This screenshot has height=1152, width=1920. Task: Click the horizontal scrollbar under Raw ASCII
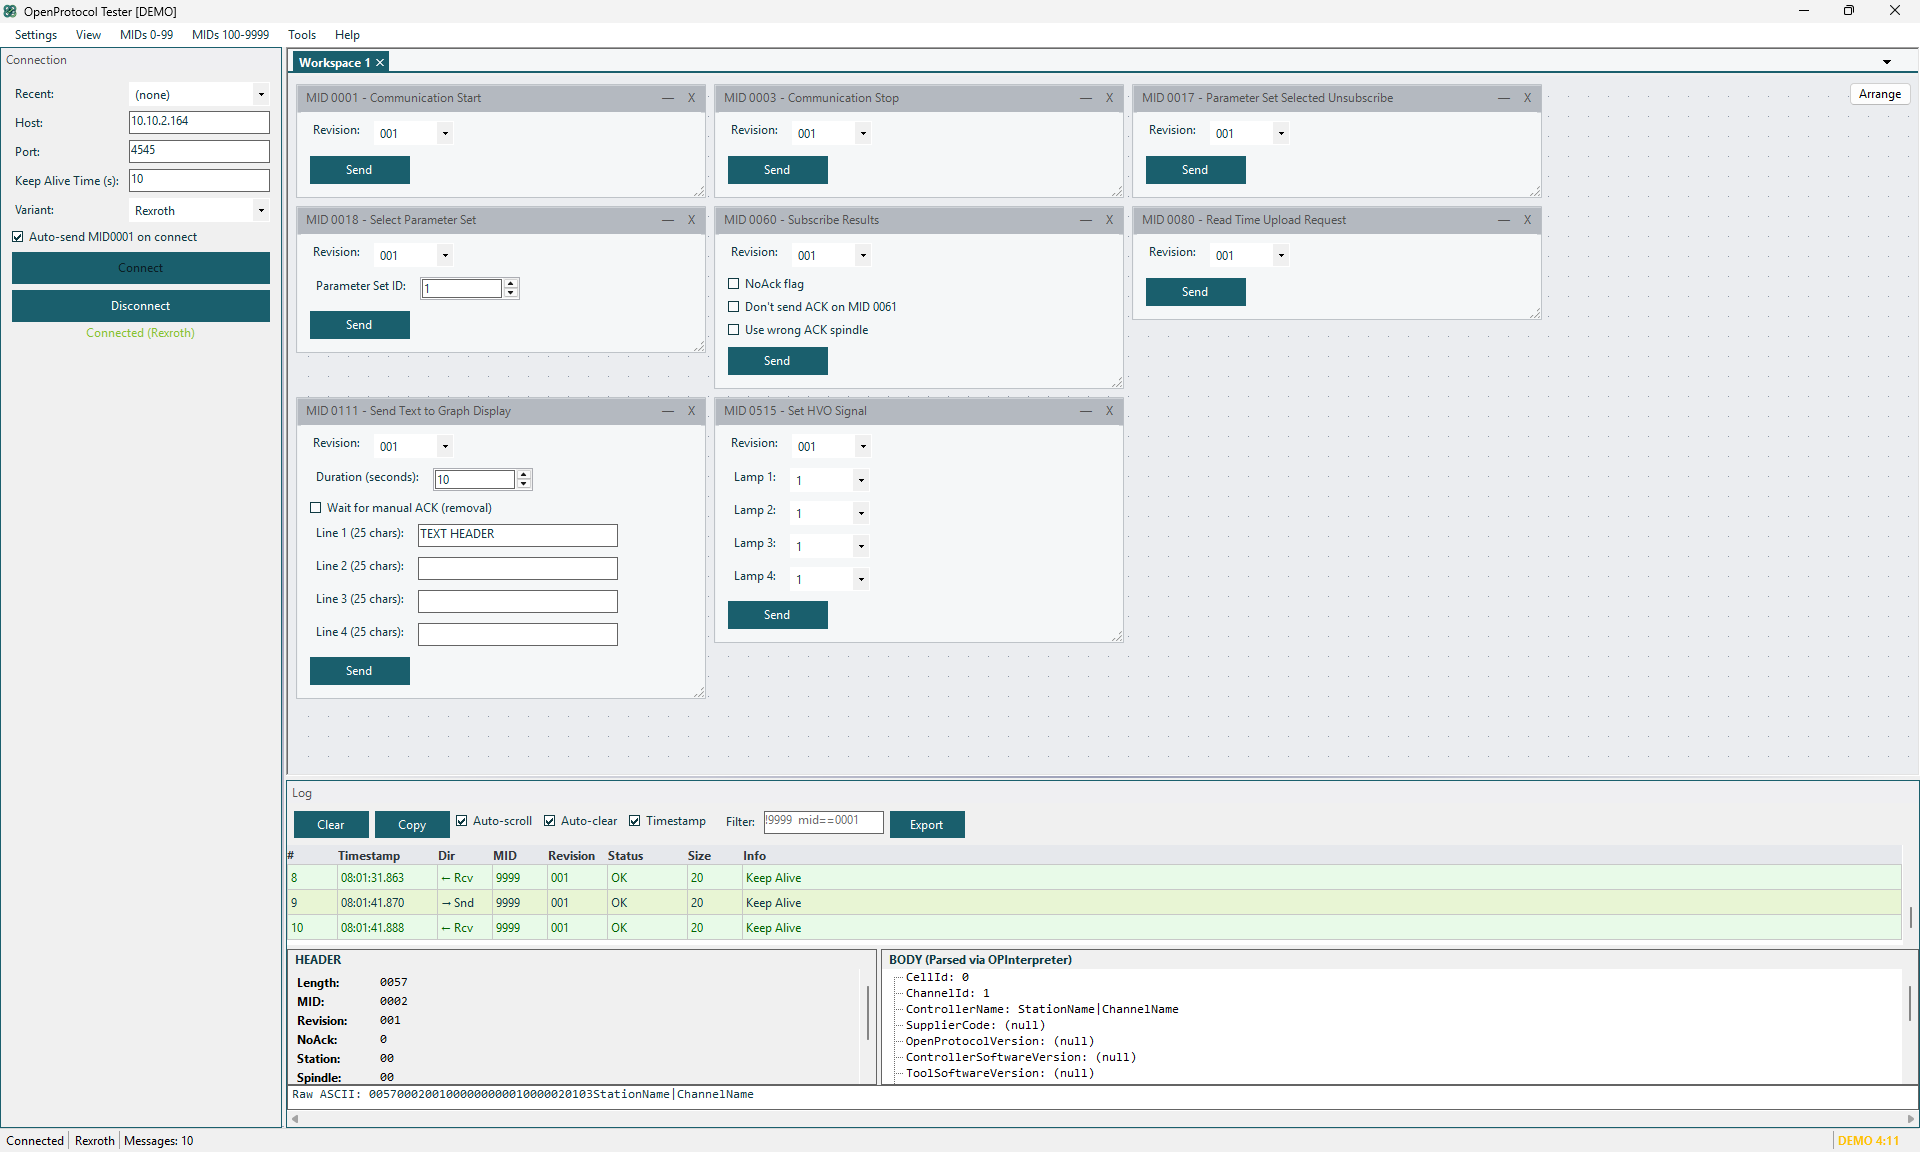(x=1102, y=1119)
